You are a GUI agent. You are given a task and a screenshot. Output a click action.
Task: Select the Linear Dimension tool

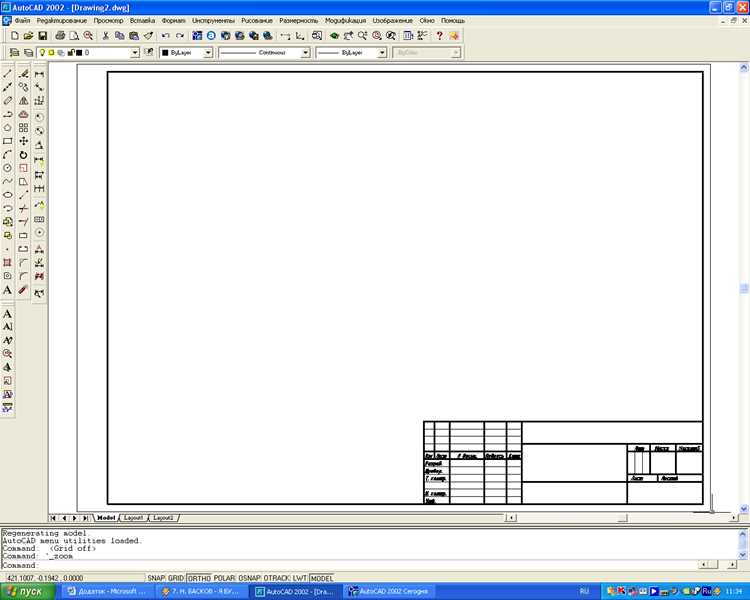[x=39, y=74]
